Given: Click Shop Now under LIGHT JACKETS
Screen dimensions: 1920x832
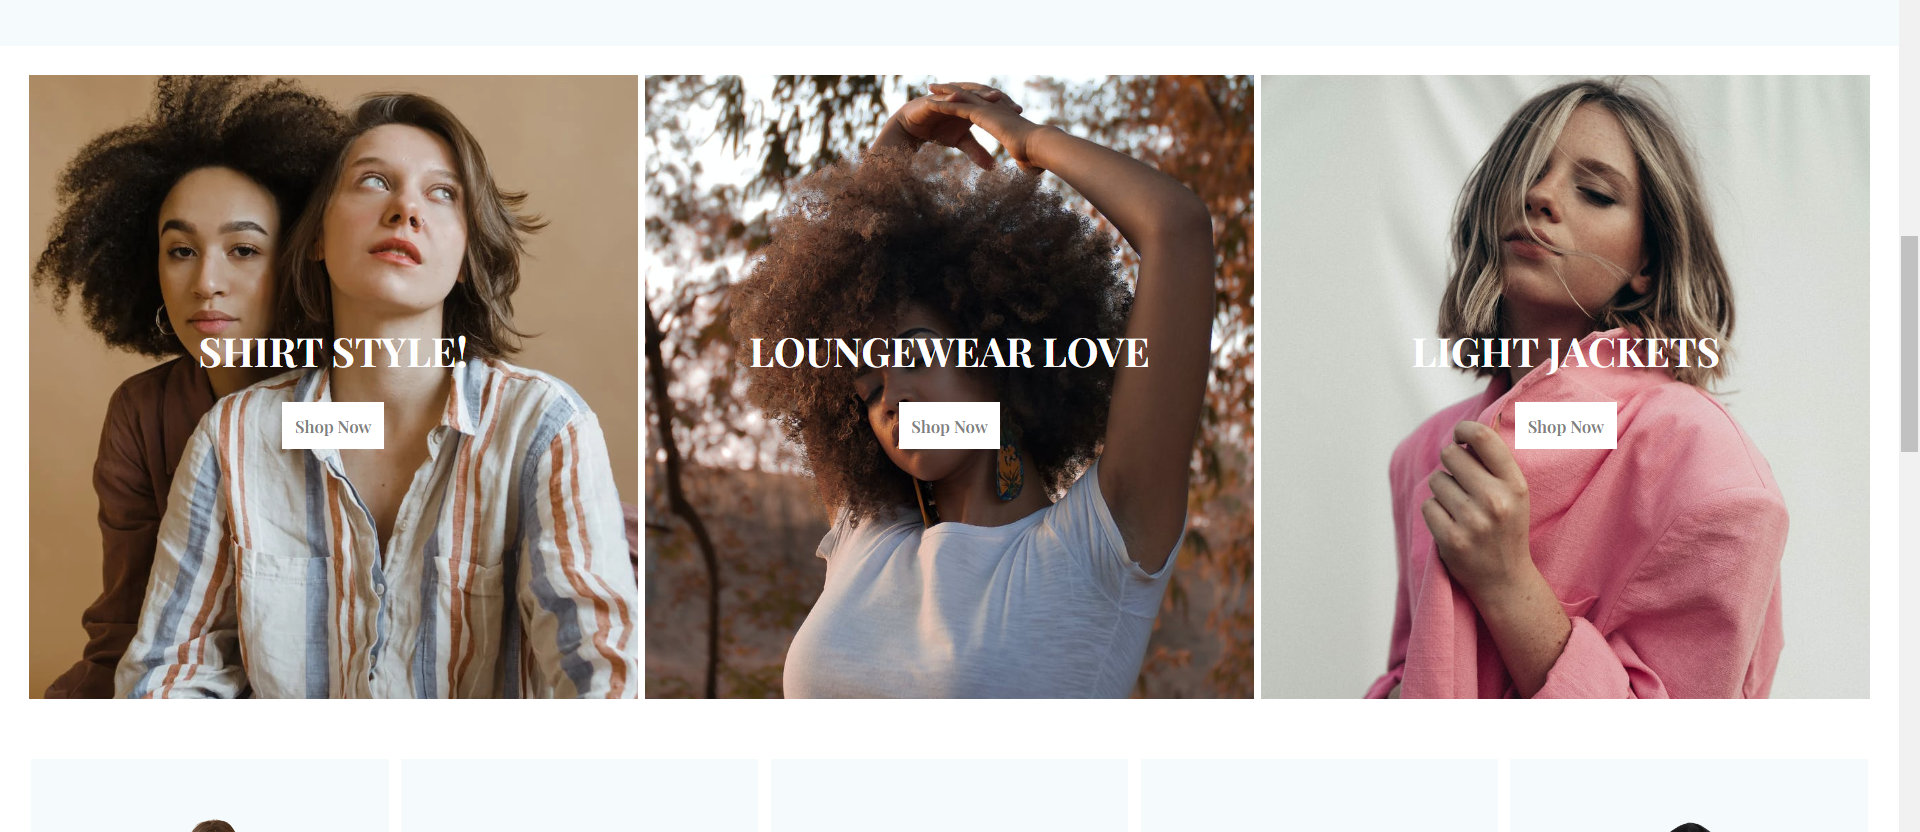Looking at the screenshot, I should 1565,426.
